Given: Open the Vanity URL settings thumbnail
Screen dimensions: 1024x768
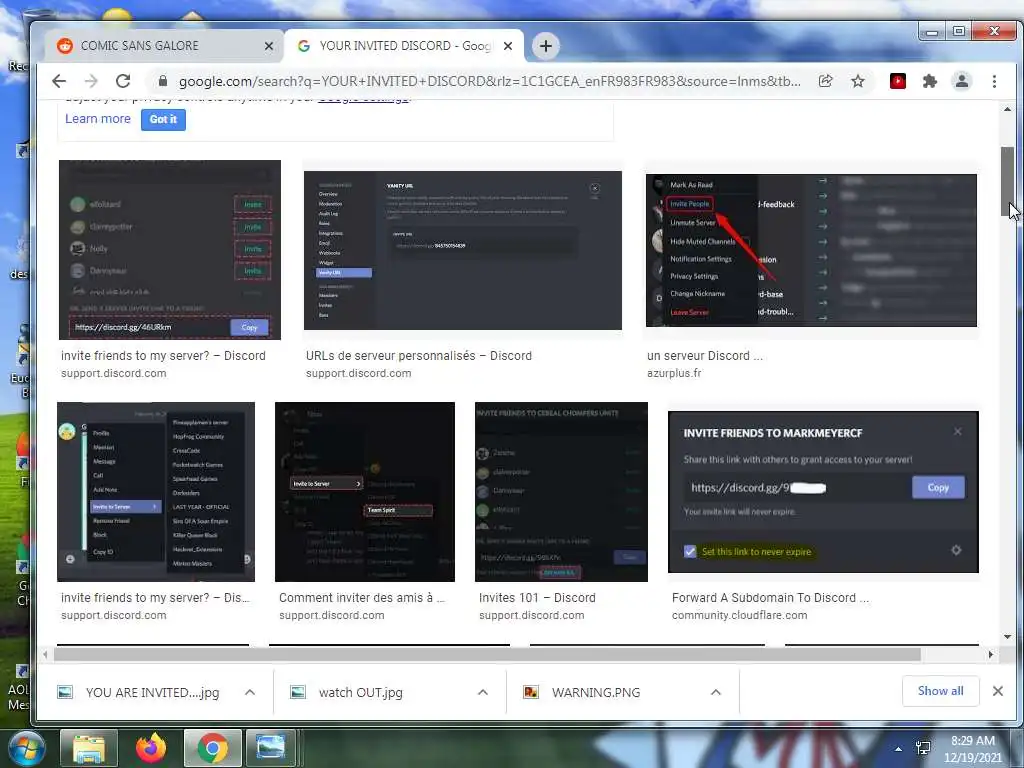Looking at the screenshot, I should pyautogui.click(x=462, y=250).
